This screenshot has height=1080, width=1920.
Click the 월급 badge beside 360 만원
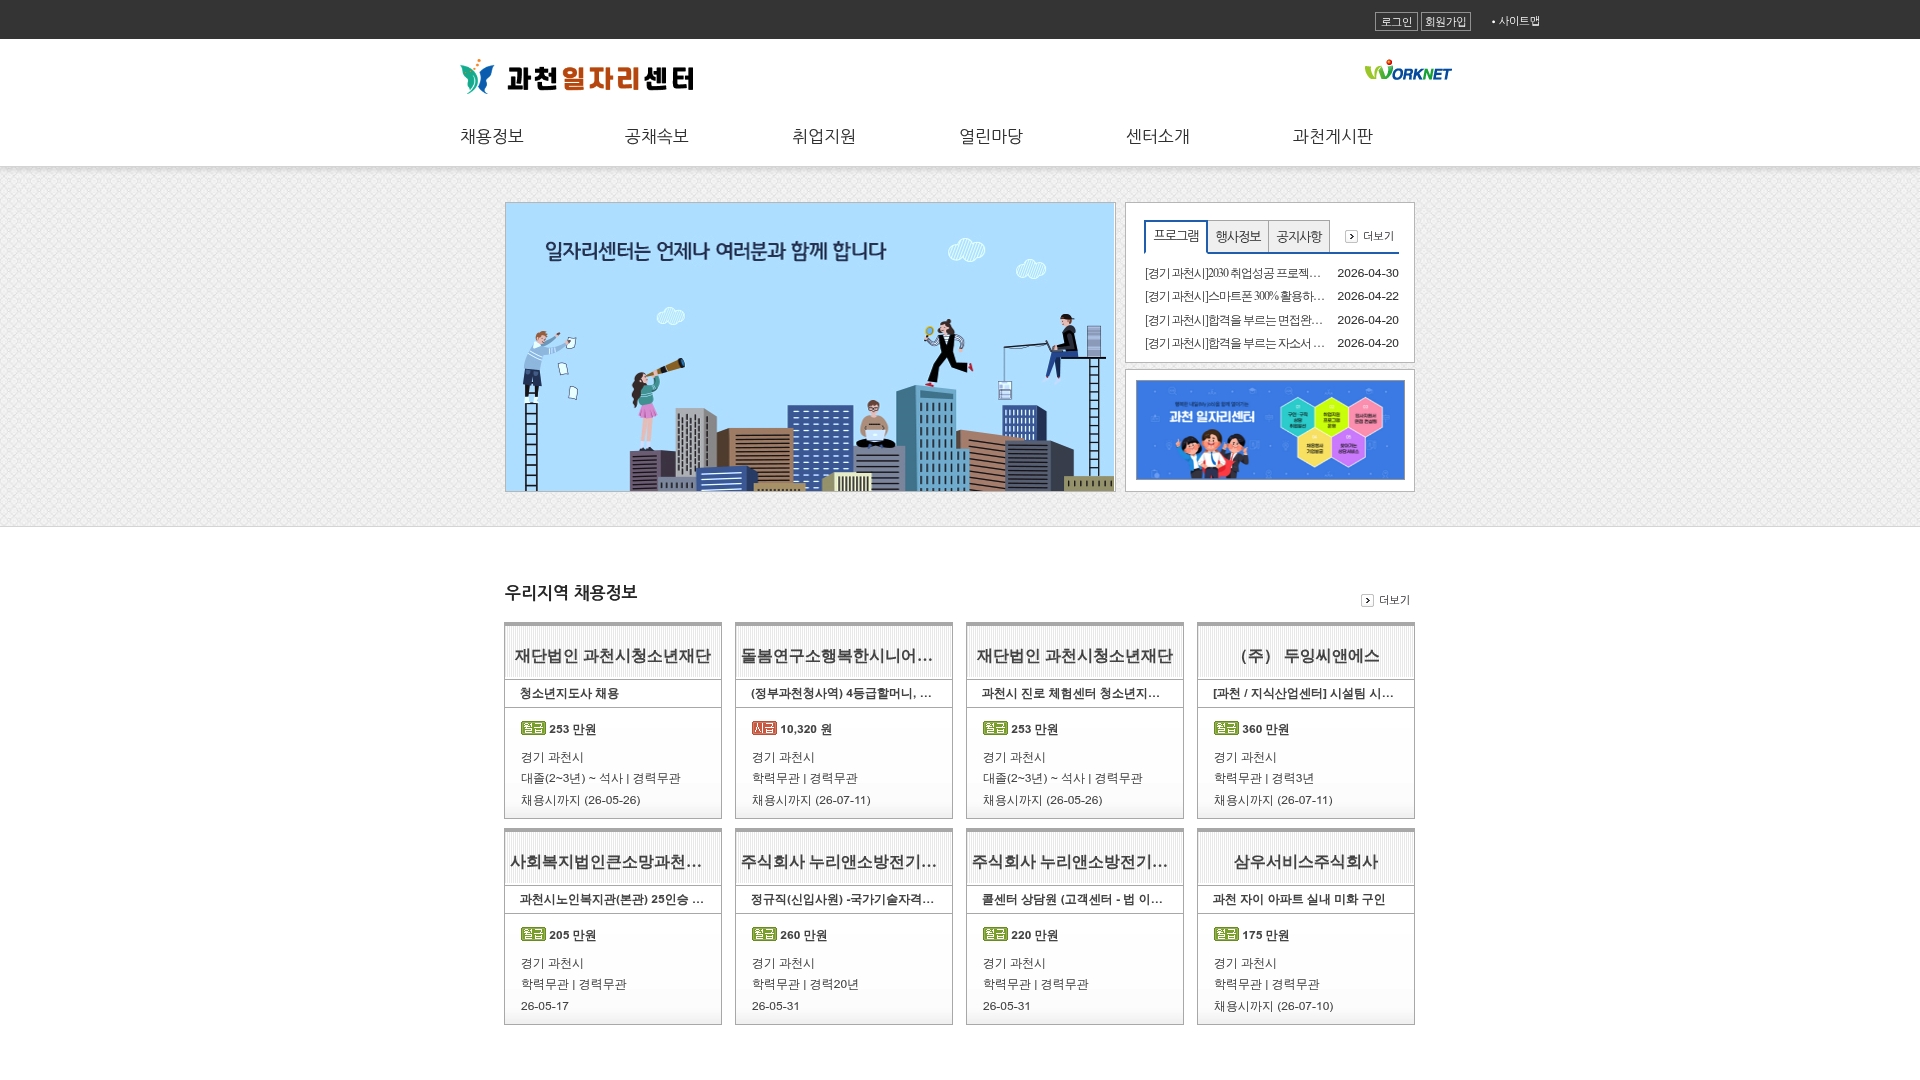(1226, 728)
